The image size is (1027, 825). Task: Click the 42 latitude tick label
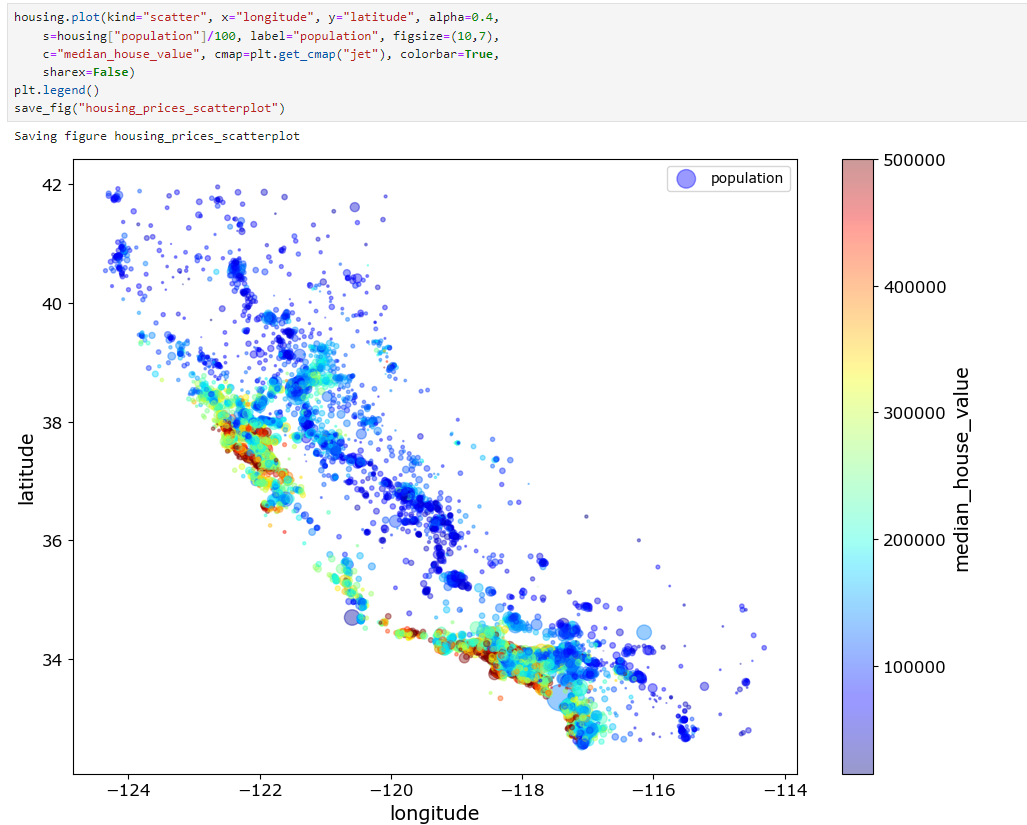pos(52,185)
